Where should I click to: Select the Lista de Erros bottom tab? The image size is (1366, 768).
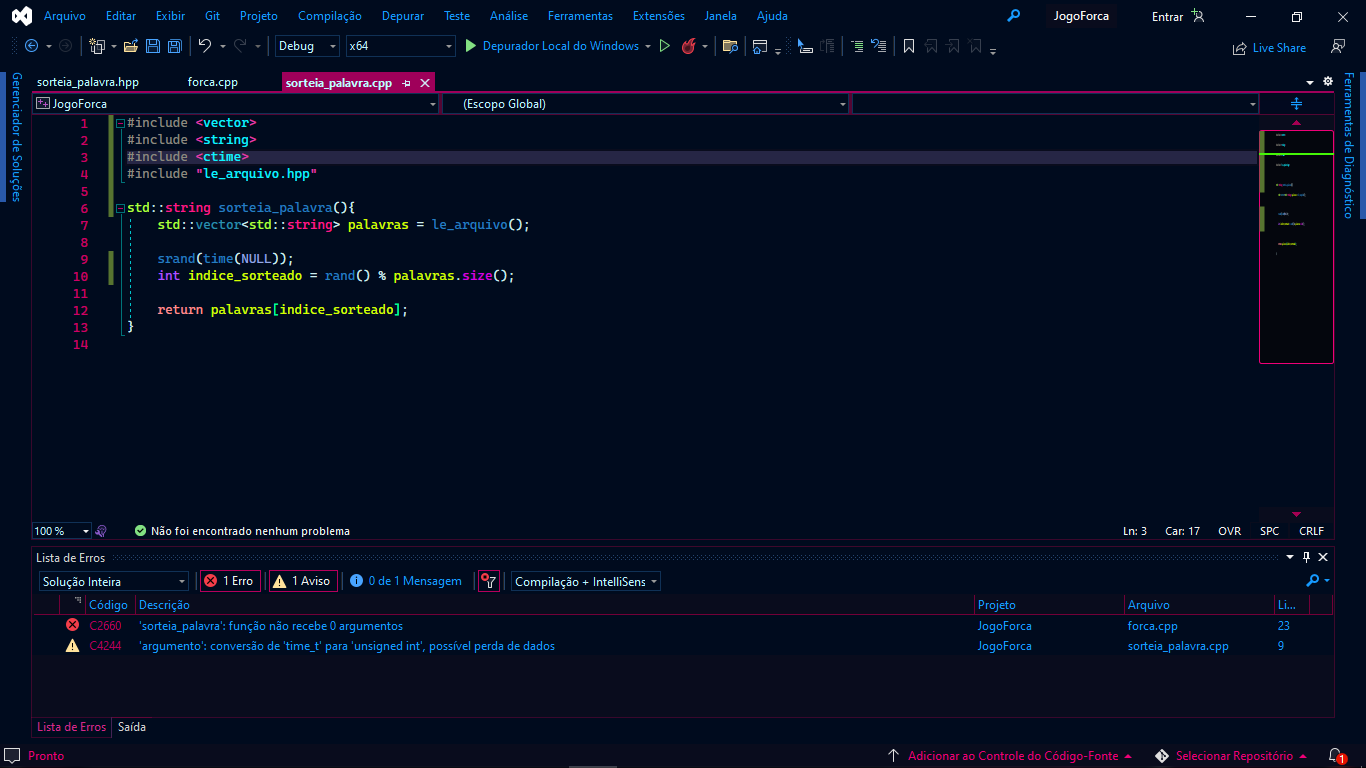point(72,727)
